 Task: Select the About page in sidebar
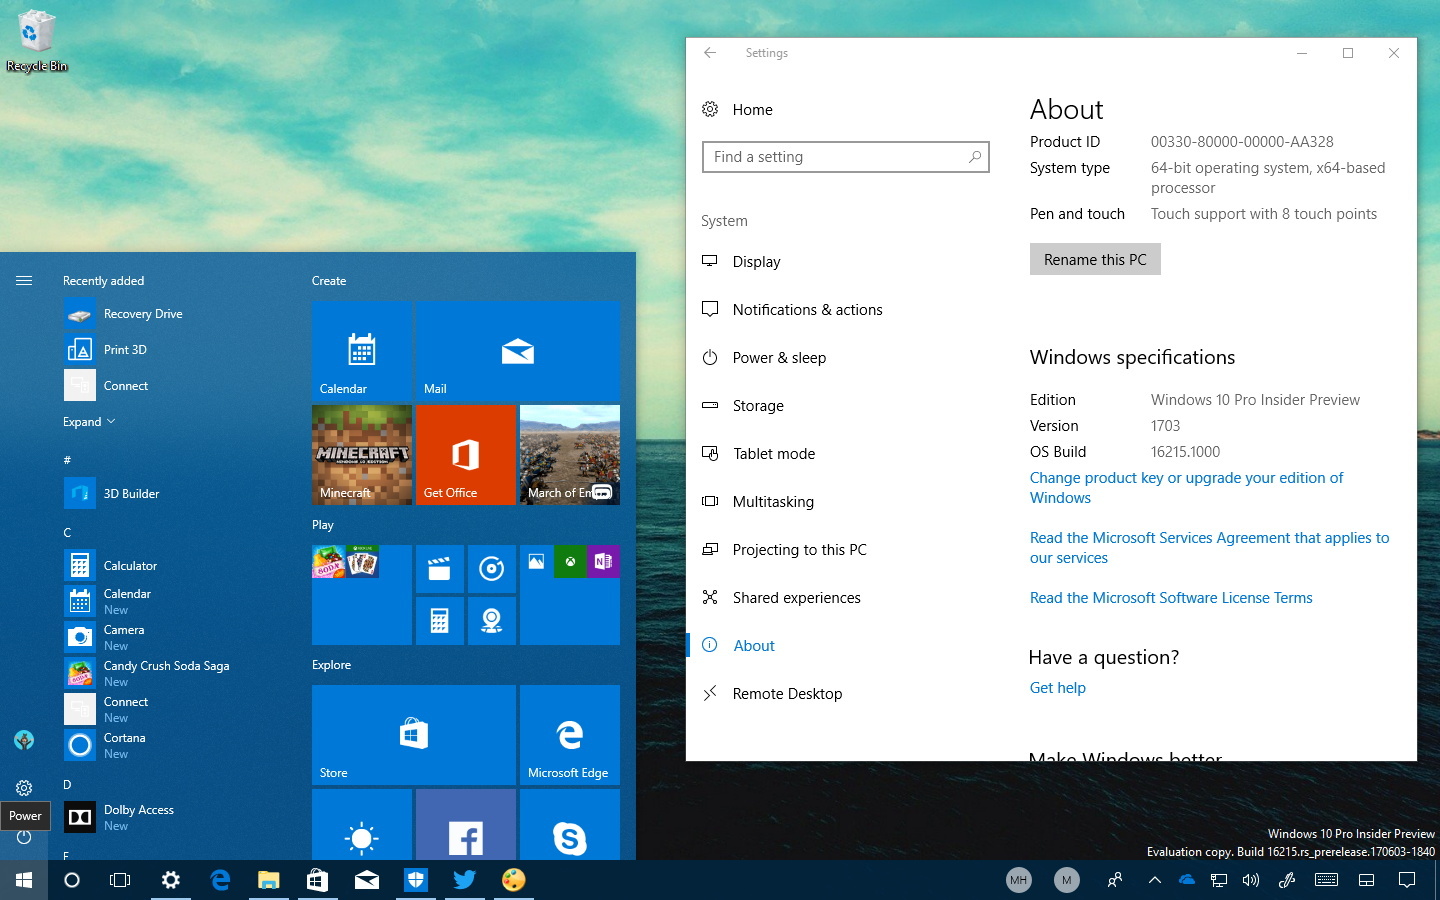coord(740,646)
